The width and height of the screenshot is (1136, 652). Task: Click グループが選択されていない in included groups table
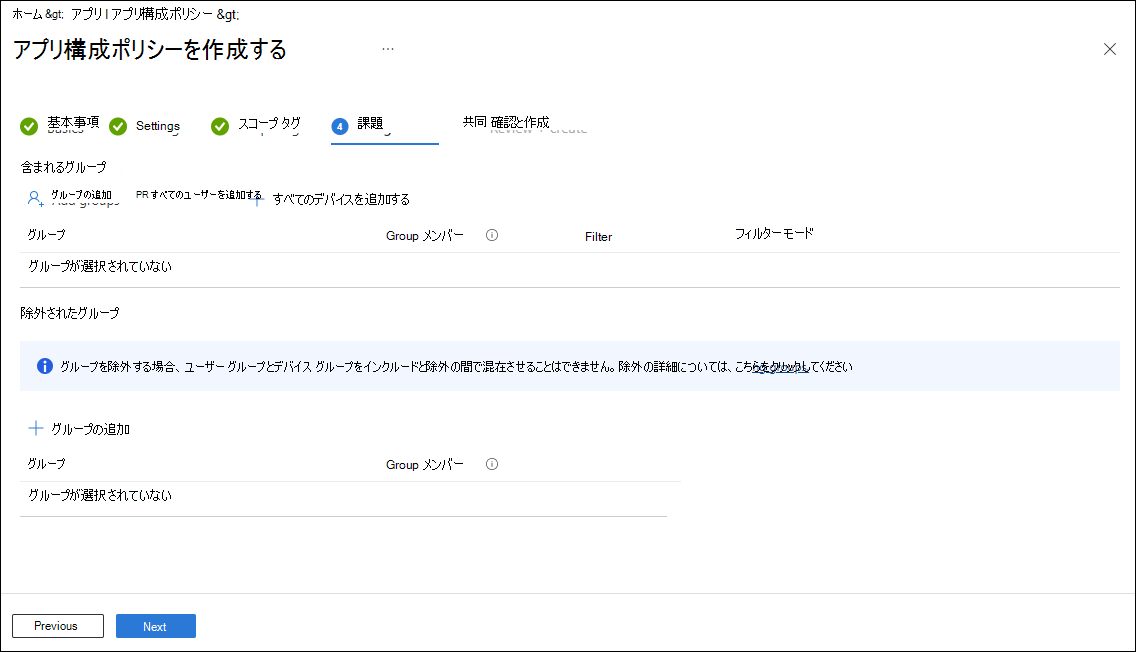[x=100, y=266]
